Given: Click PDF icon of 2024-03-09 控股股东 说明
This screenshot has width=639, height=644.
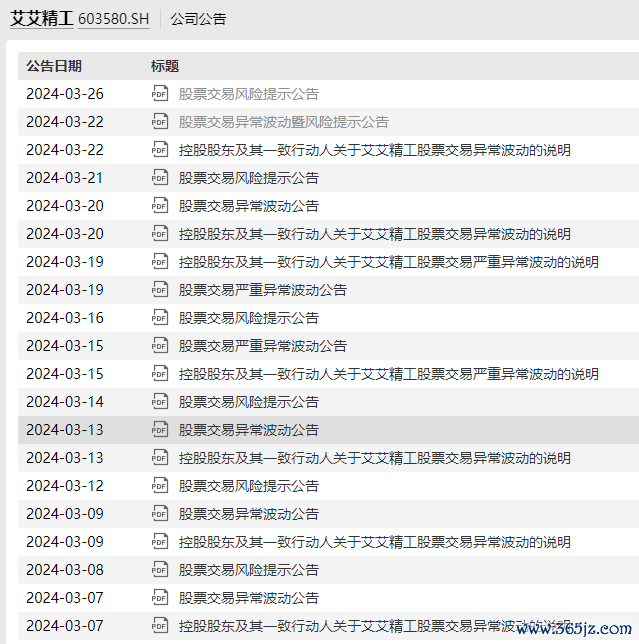Looking at the screenshot, I should (160, 541).
